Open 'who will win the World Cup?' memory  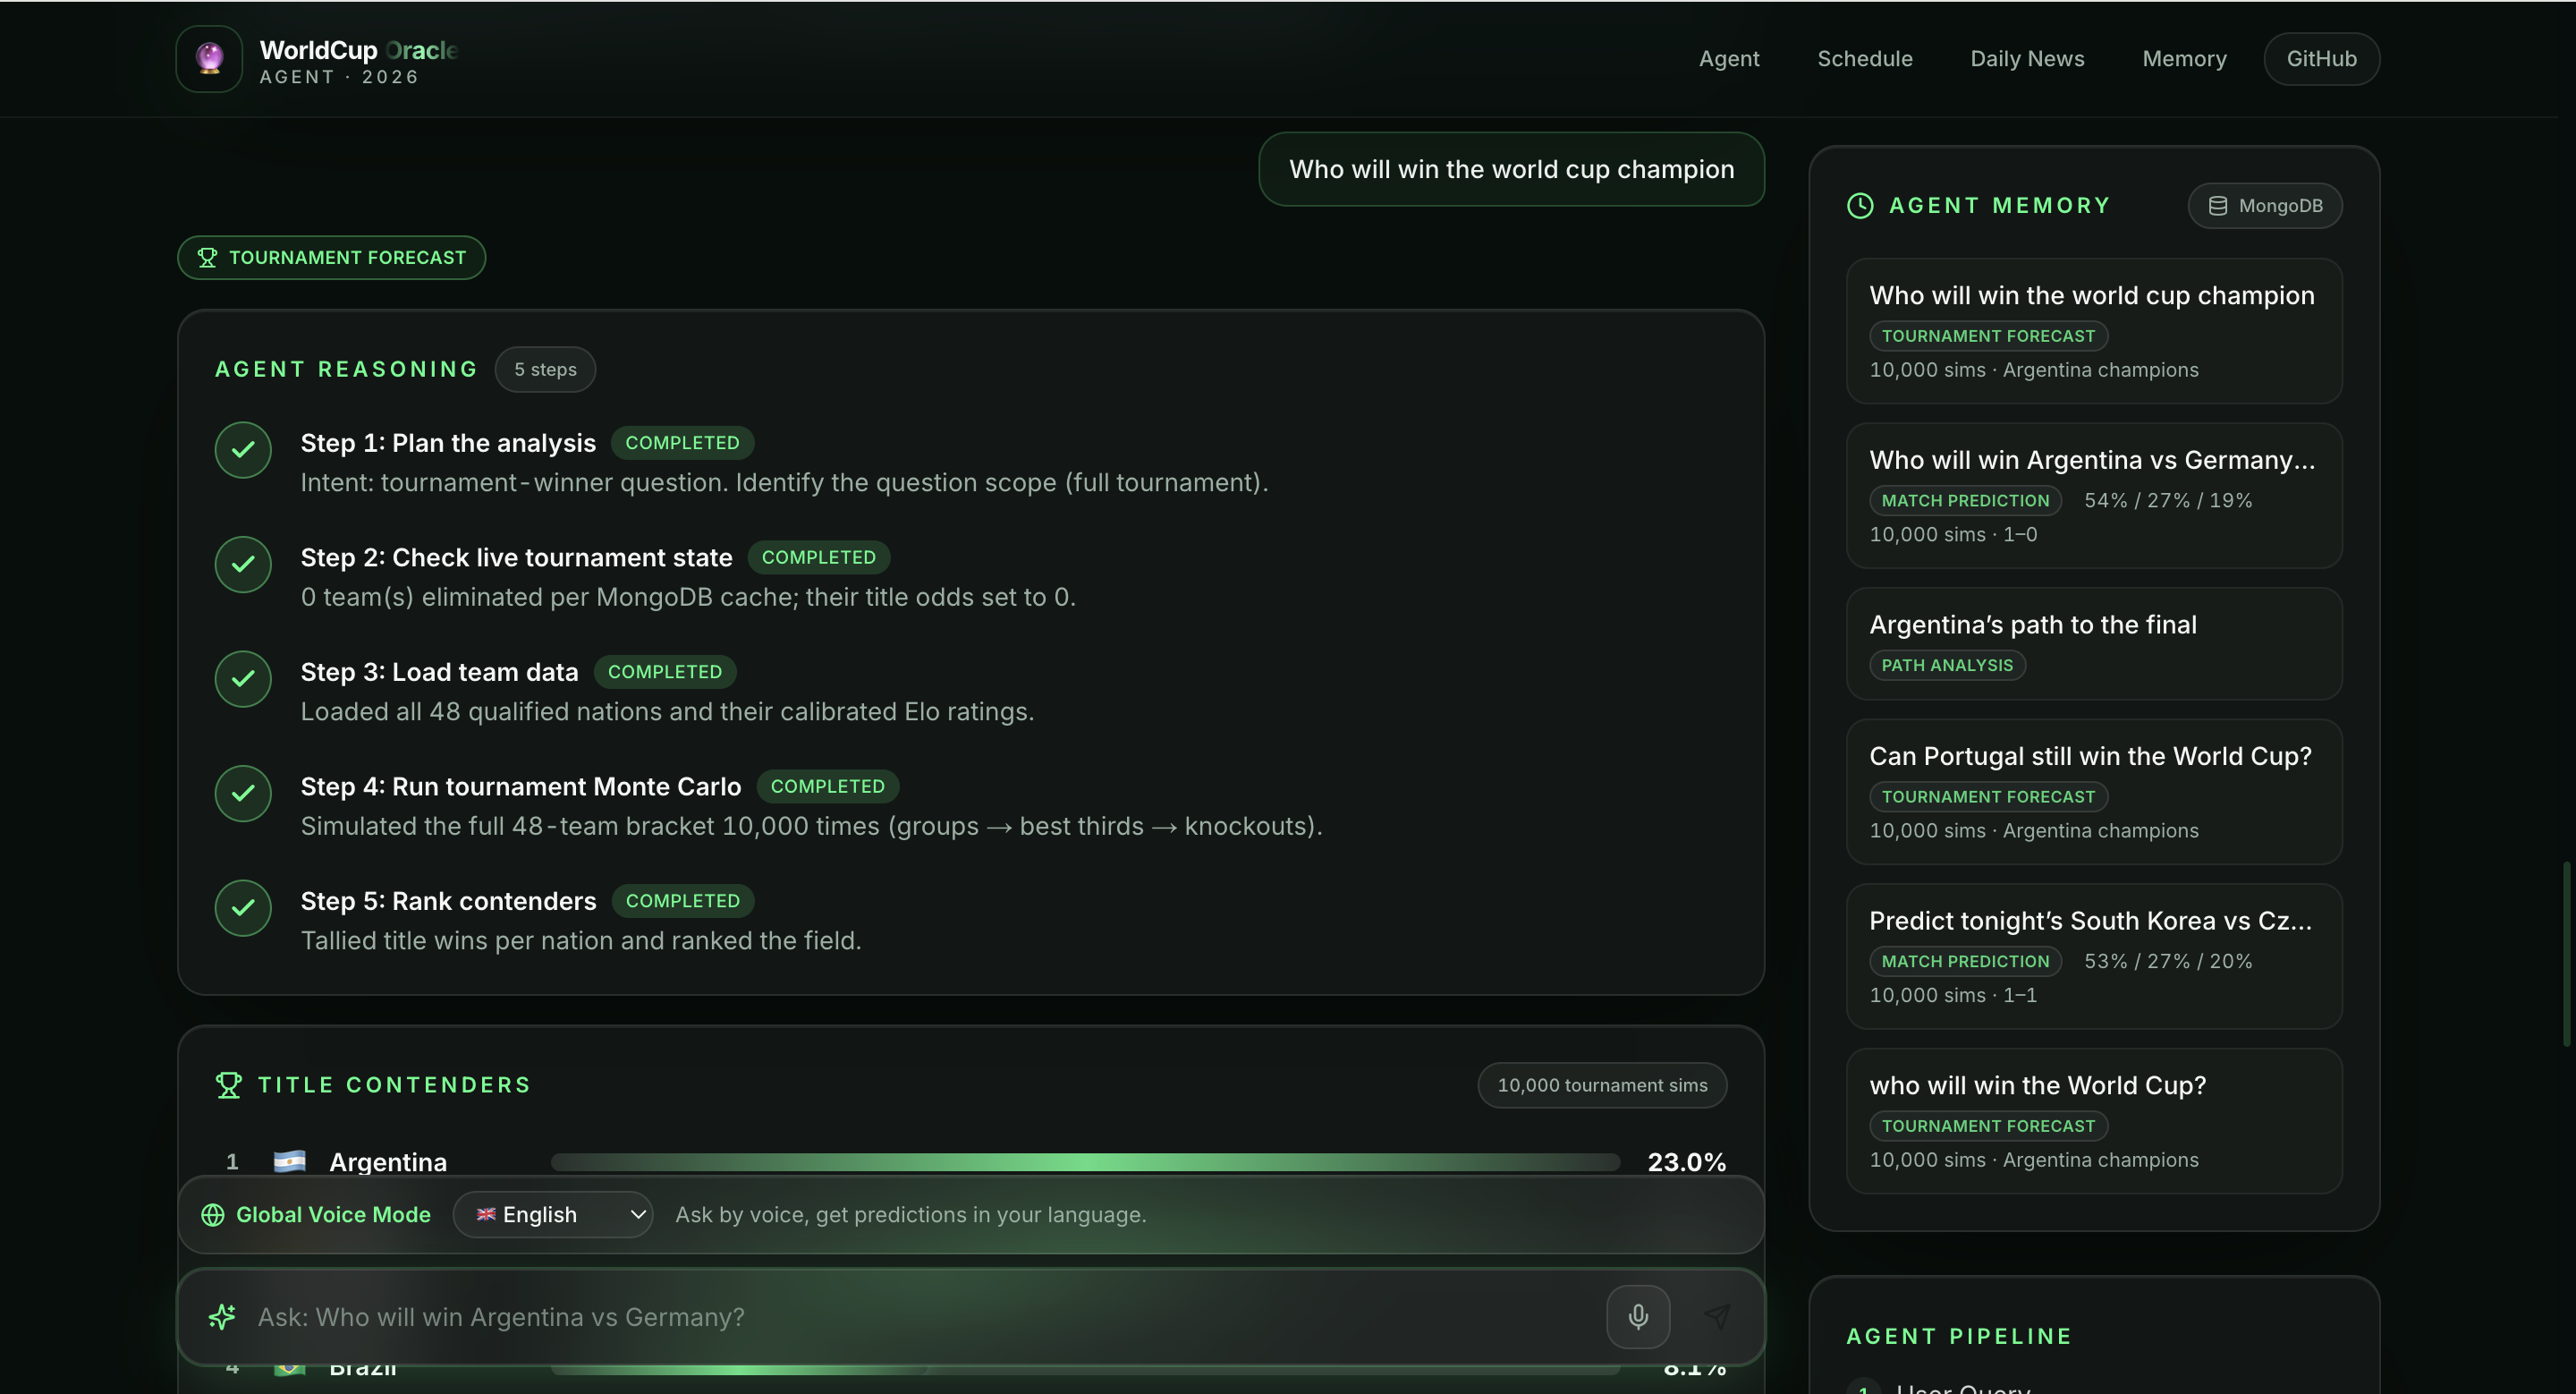tap(2094, 1121)
